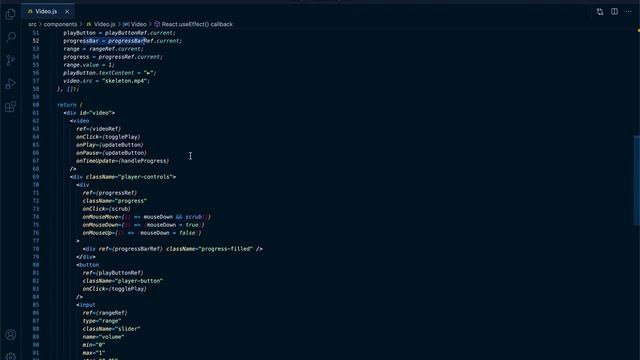The image size is (640, 360).
Task: Click the word return on line 60
Action: pyautogui.click(x=67, y=105)
